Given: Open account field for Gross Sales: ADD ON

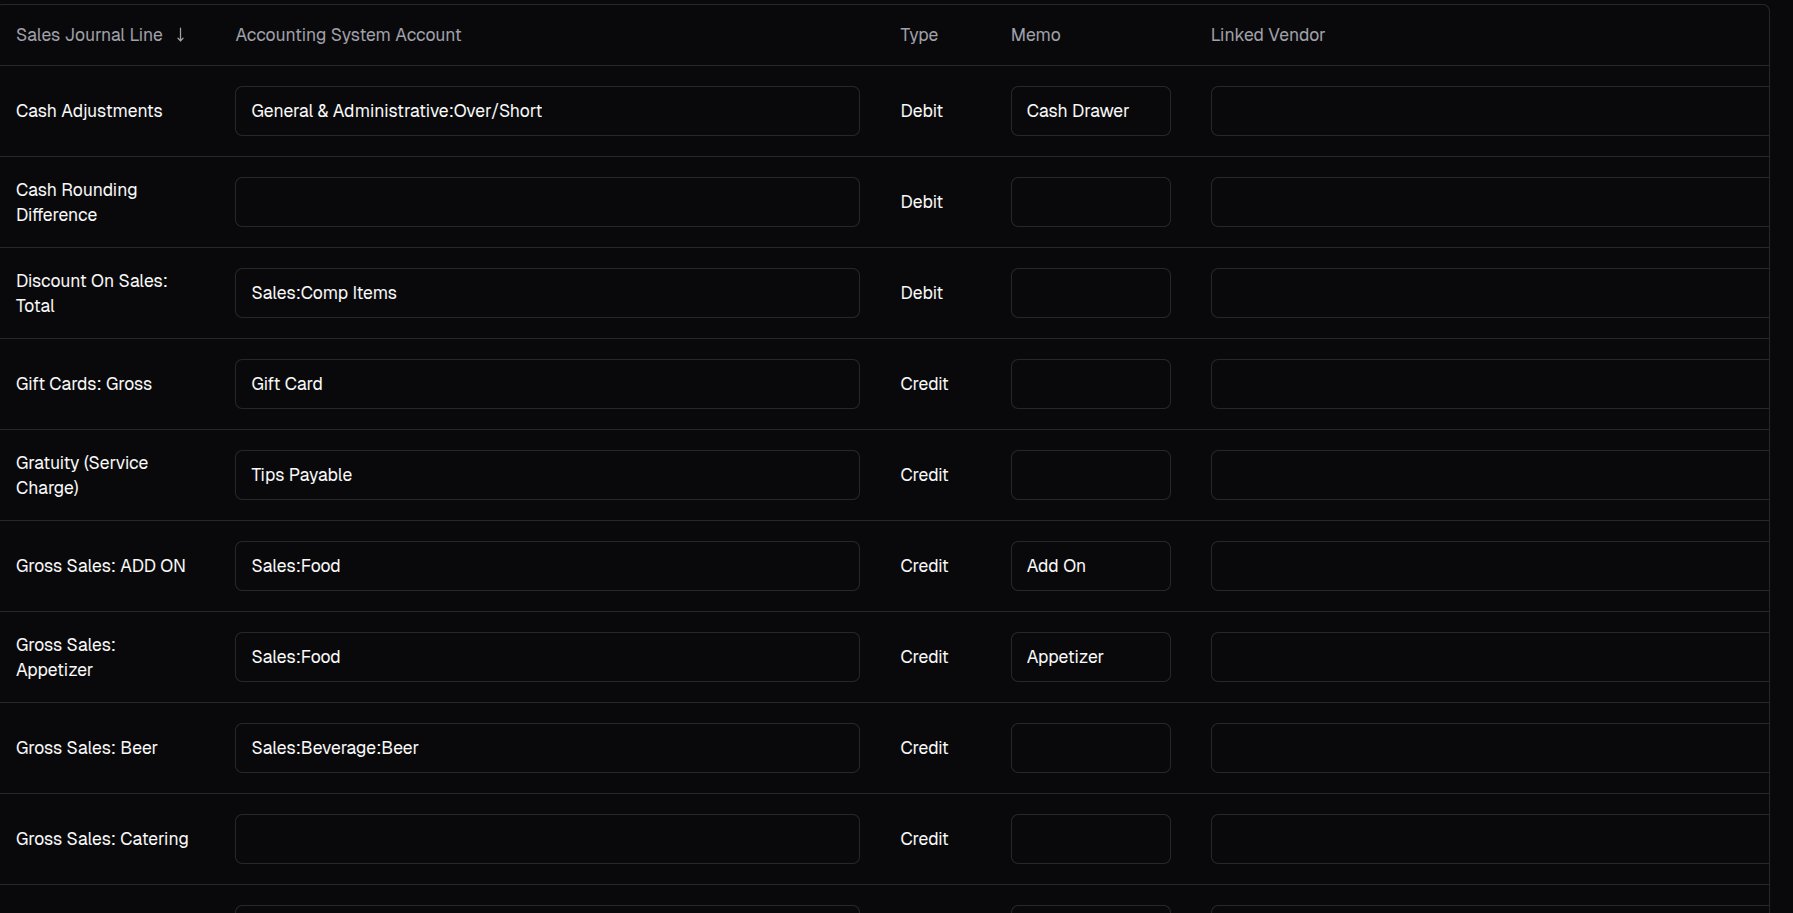Looking at the screenshot, I should [x=547, y=566].
